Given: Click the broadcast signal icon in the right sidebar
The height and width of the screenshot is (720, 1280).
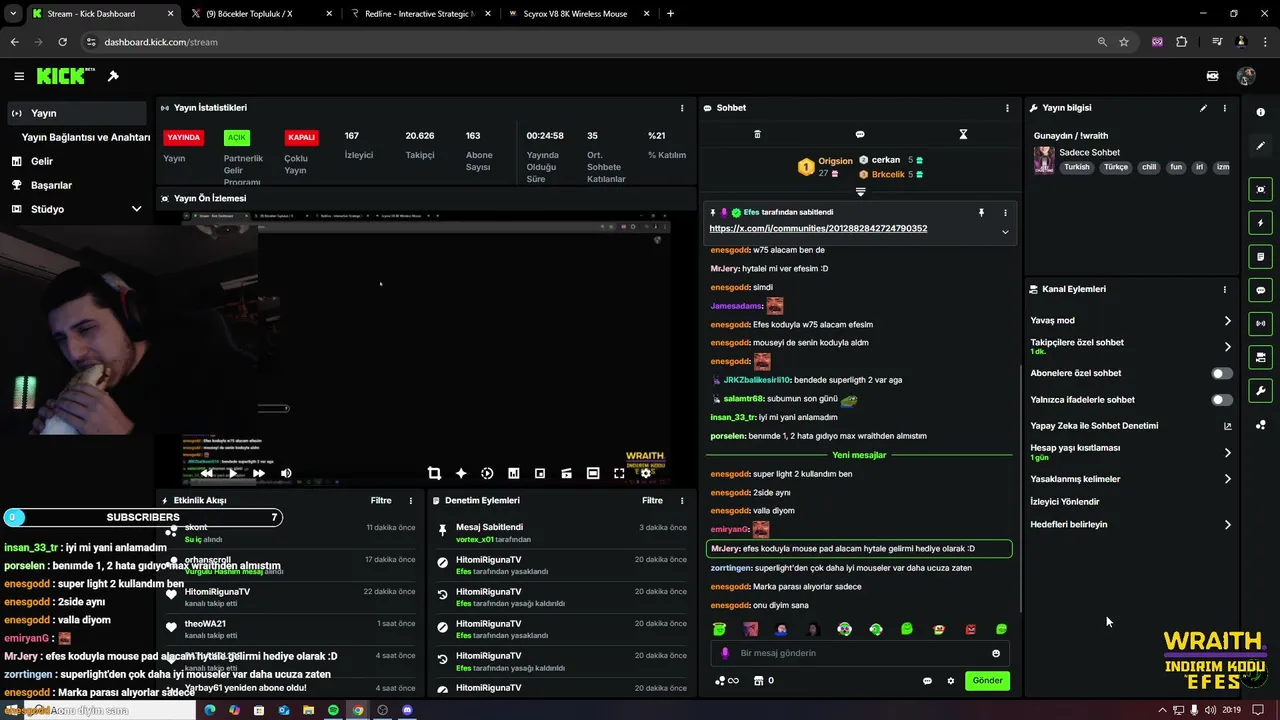Looking at the screenshot, I should pos(1260,323).
